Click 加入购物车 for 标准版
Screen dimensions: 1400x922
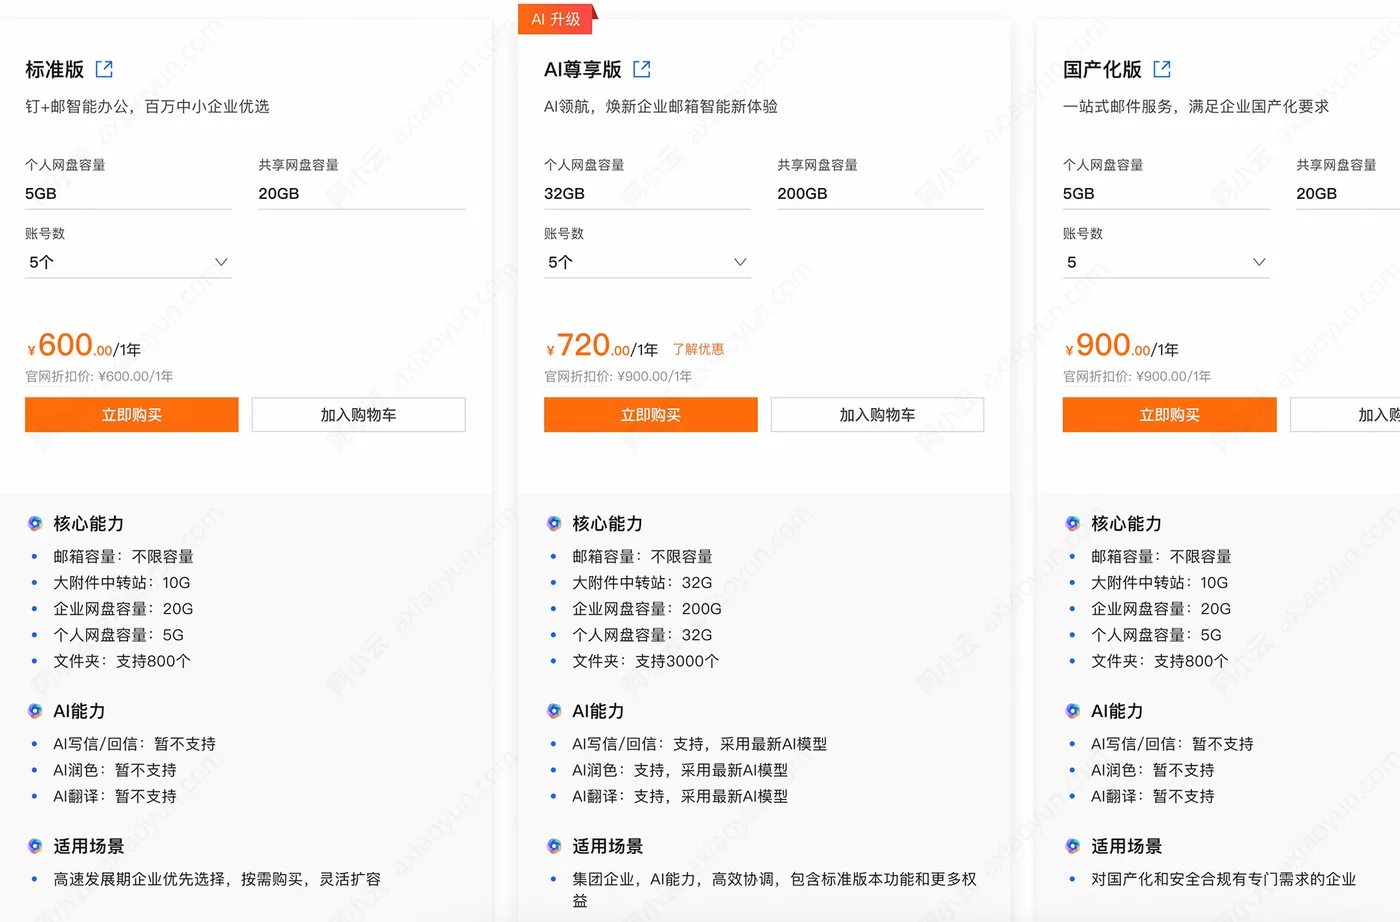pos(358,415)
